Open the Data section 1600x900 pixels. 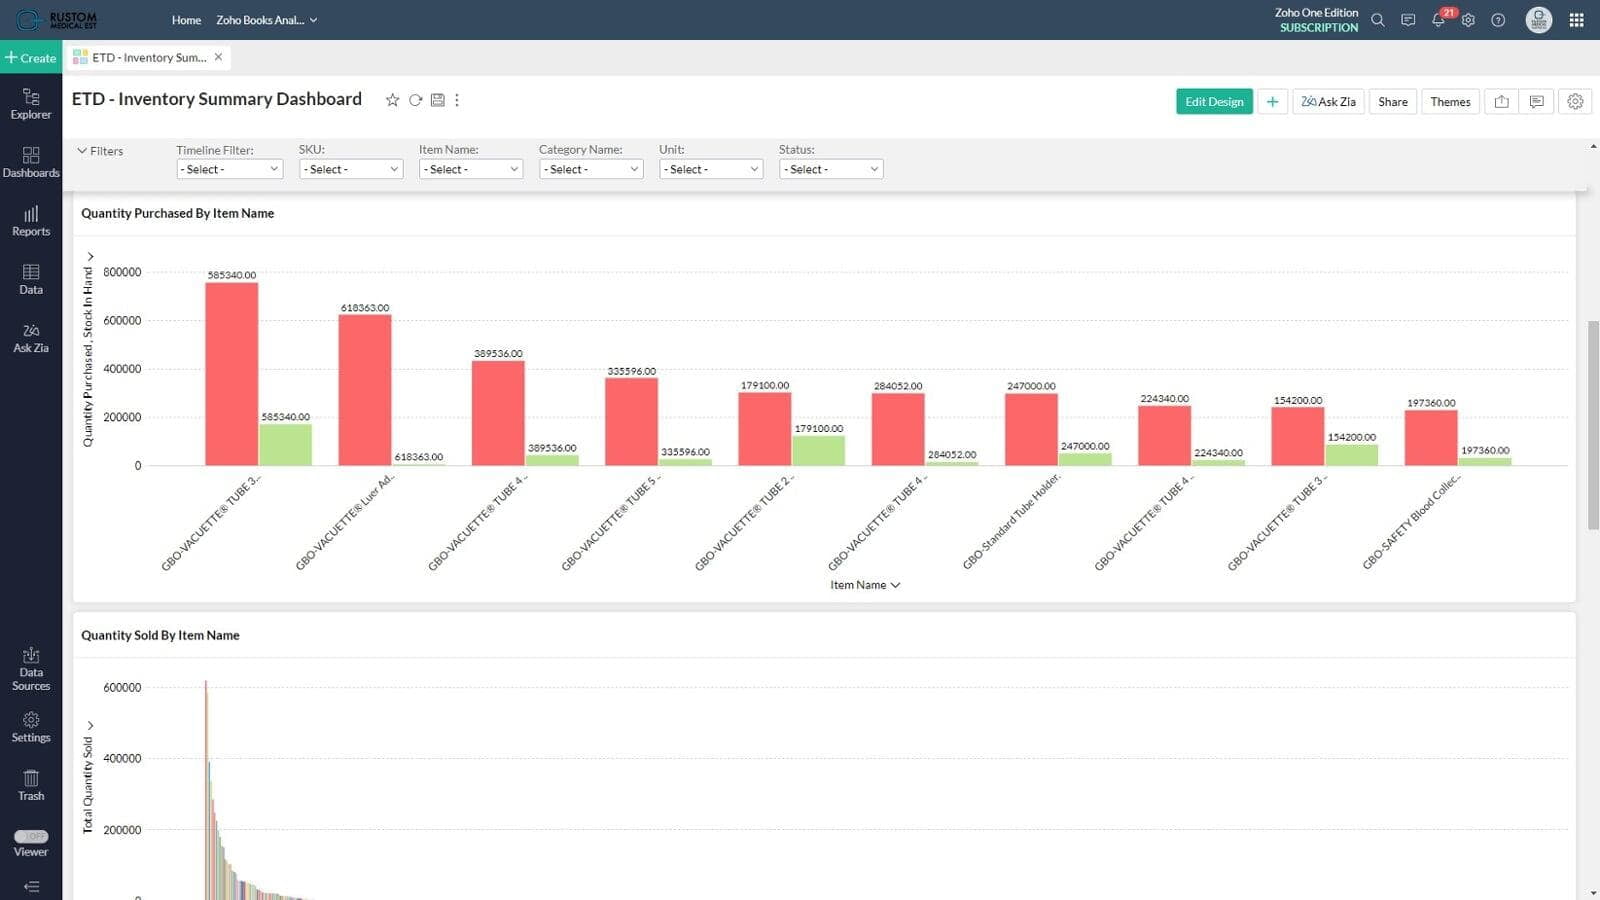click(31, 279)
